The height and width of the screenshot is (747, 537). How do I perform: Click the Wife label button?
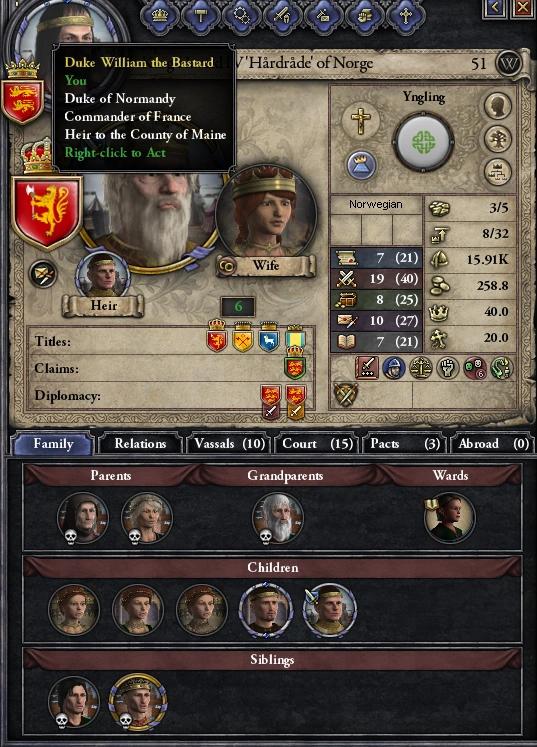click(265, 265)
